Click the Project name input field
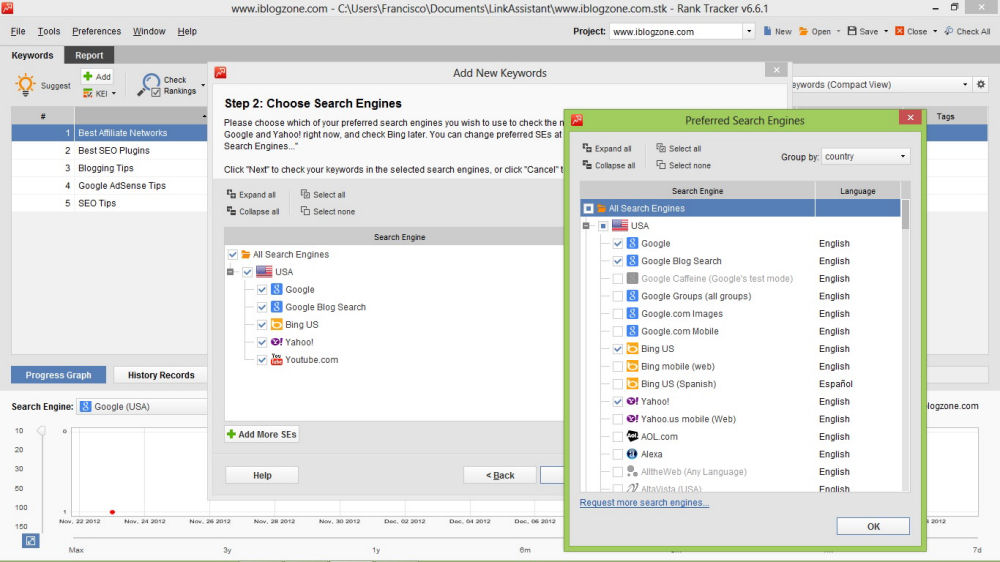This screenshot has height=562, width=1000. click(675, 31)
